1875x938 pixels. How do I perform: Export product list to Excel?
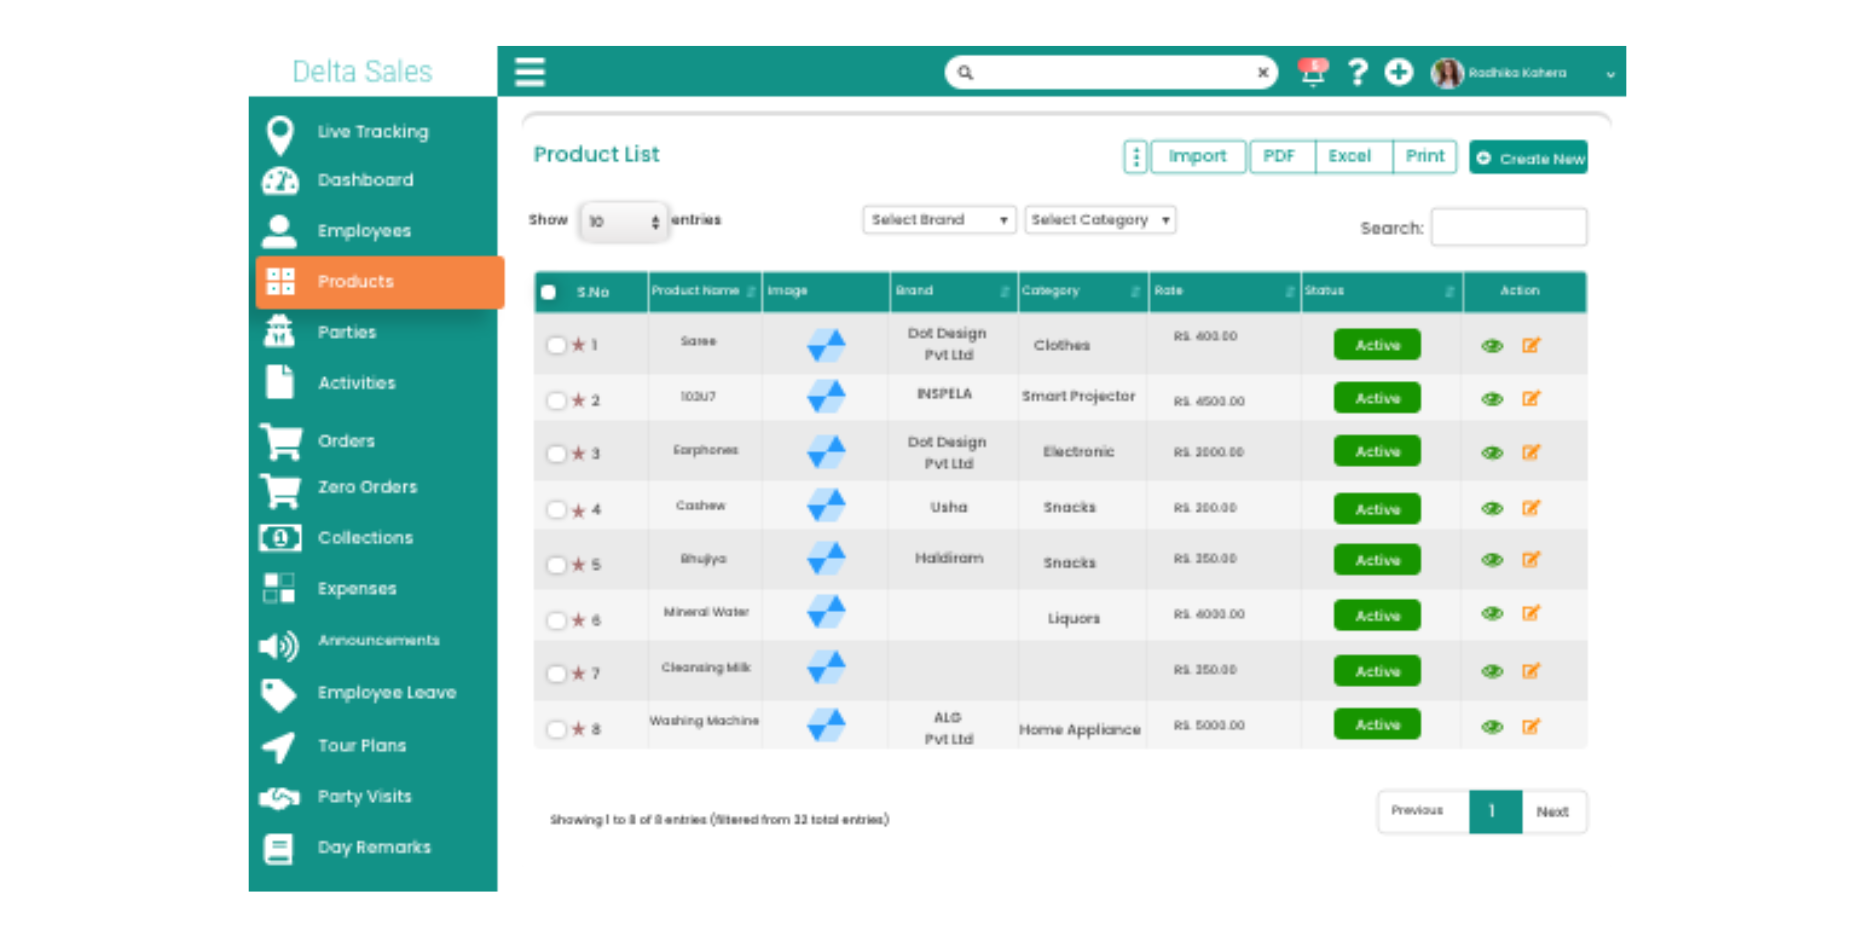(1349, 157)
